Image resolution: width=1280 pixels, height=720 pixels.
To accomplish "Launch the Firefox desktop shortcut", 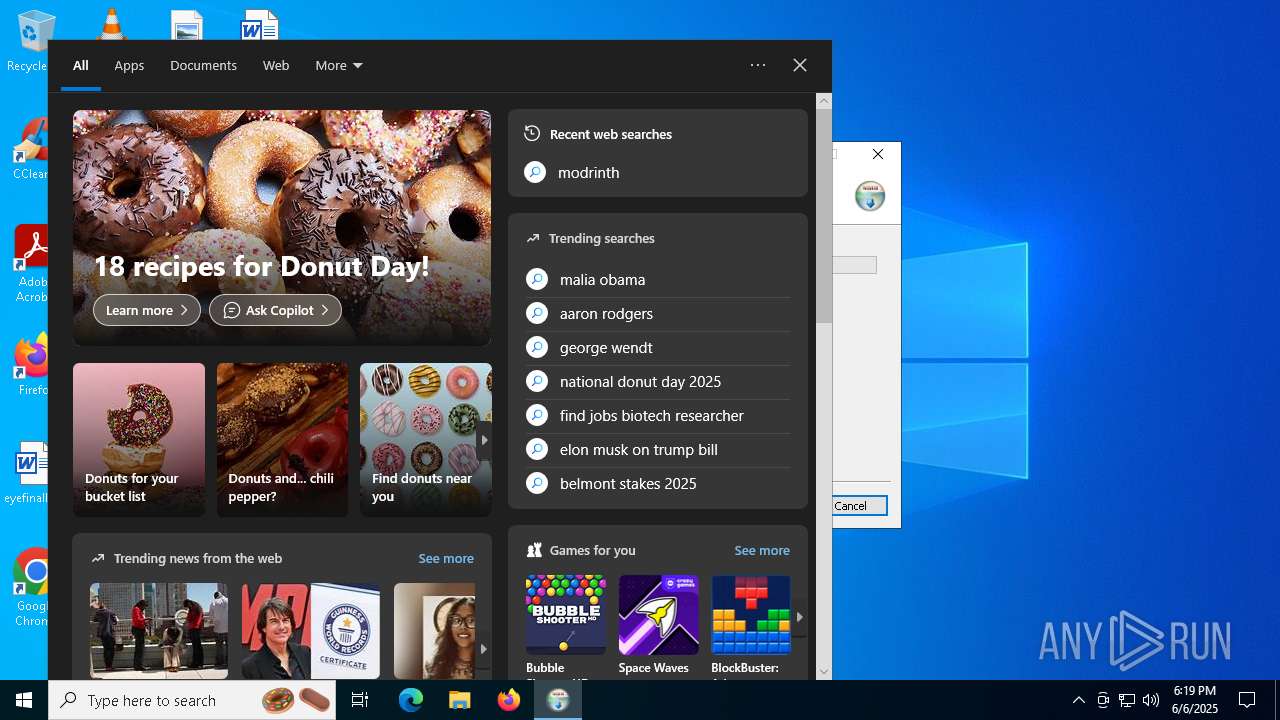I will click(x=32, y=365).
